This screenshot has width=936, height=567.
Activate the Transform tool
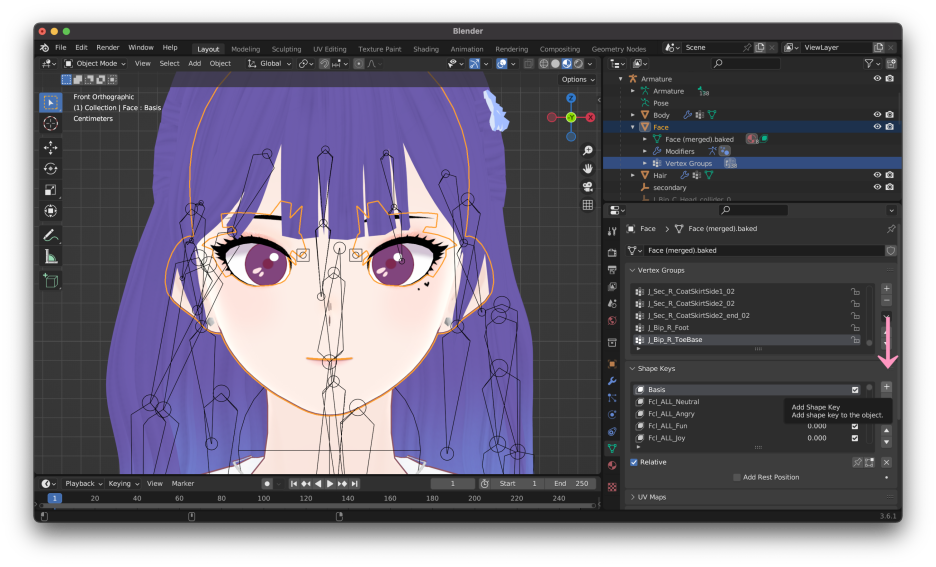[x=51, y=211]
